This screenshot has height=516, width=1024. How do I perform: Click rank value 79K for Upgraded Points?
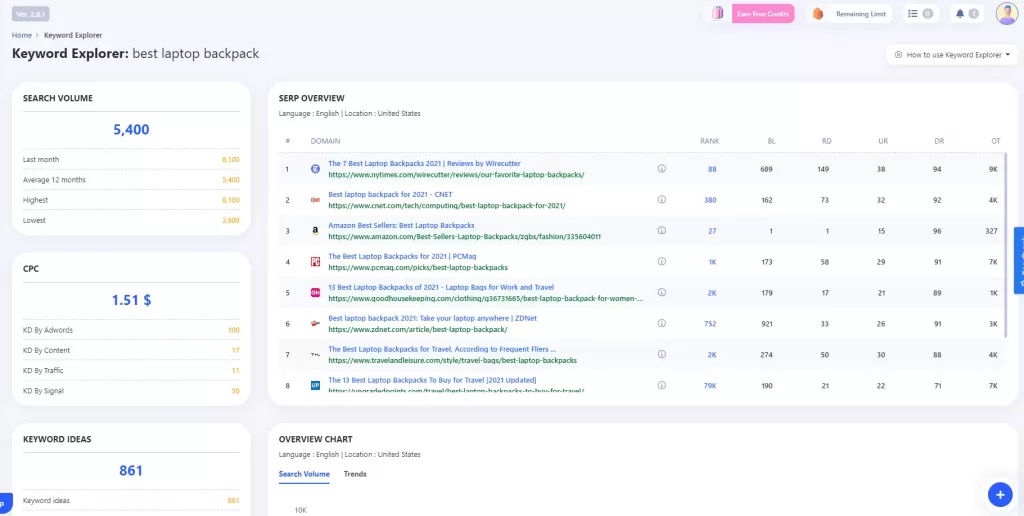click(710, 385)
